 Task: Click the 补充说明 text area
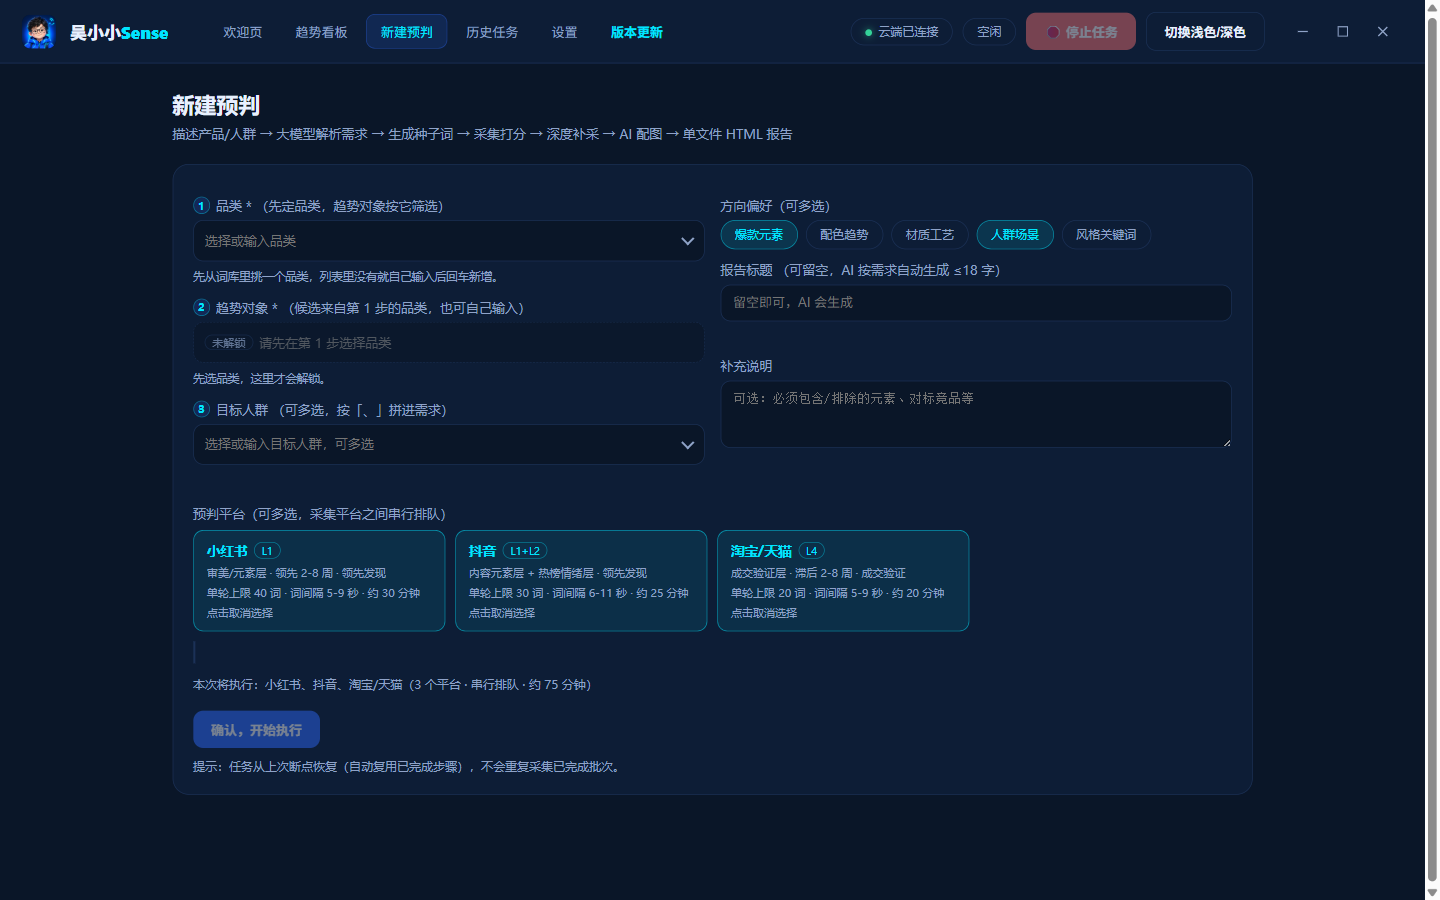976,414
